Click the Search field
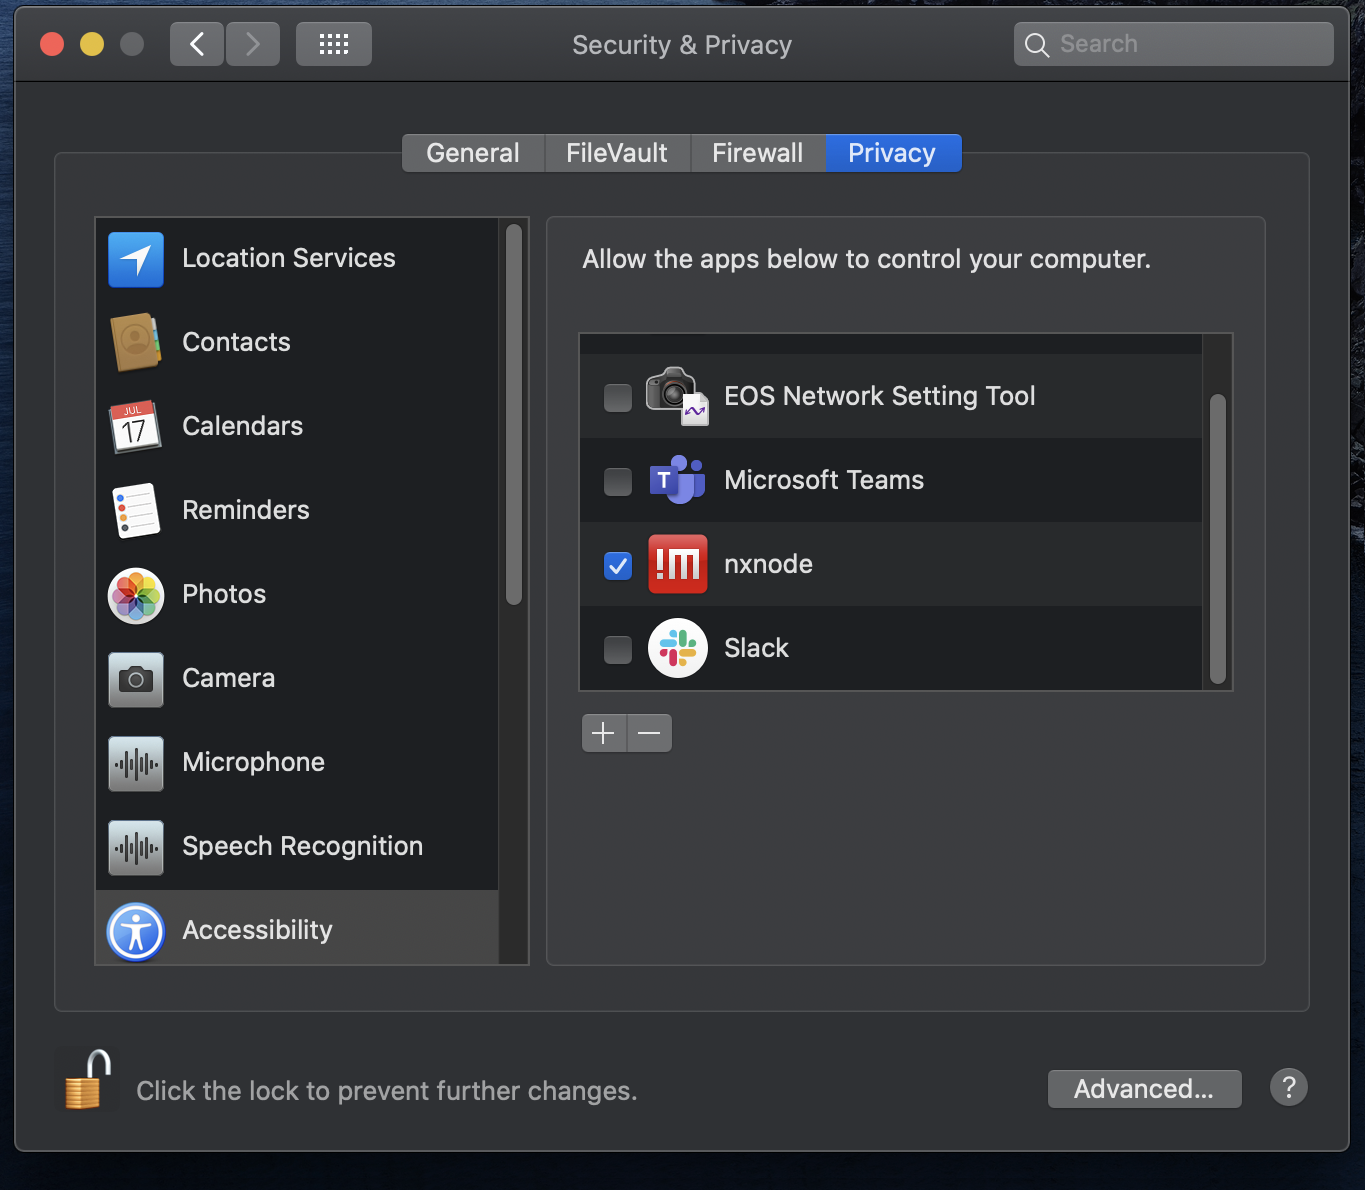1365x1190 pixels. click(1174, 44)
